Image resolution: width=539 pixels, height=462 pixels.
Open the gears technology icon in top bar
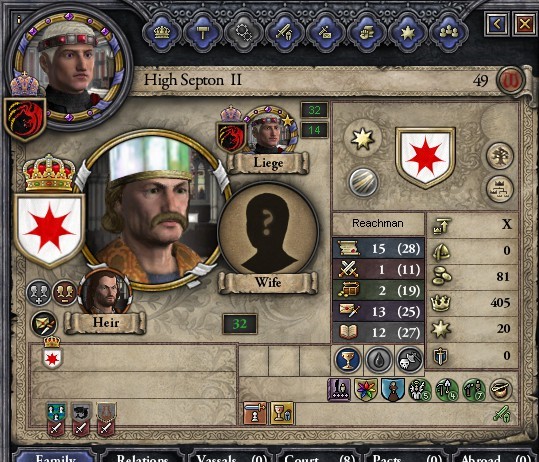(244, 33)
